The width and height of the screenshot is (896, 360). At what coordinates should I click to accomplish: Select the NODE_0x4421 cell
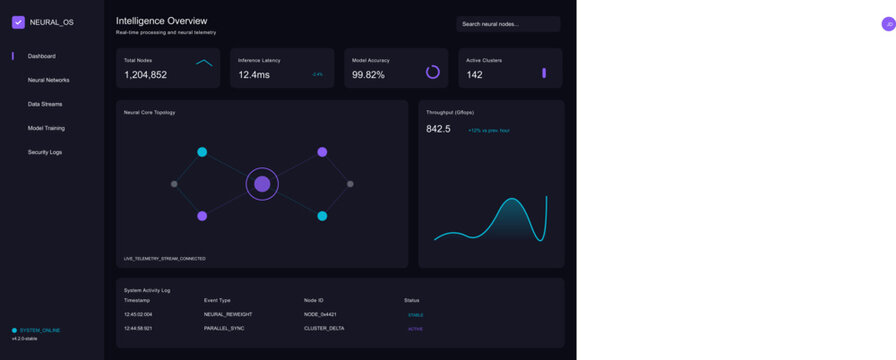pos(320,314)
